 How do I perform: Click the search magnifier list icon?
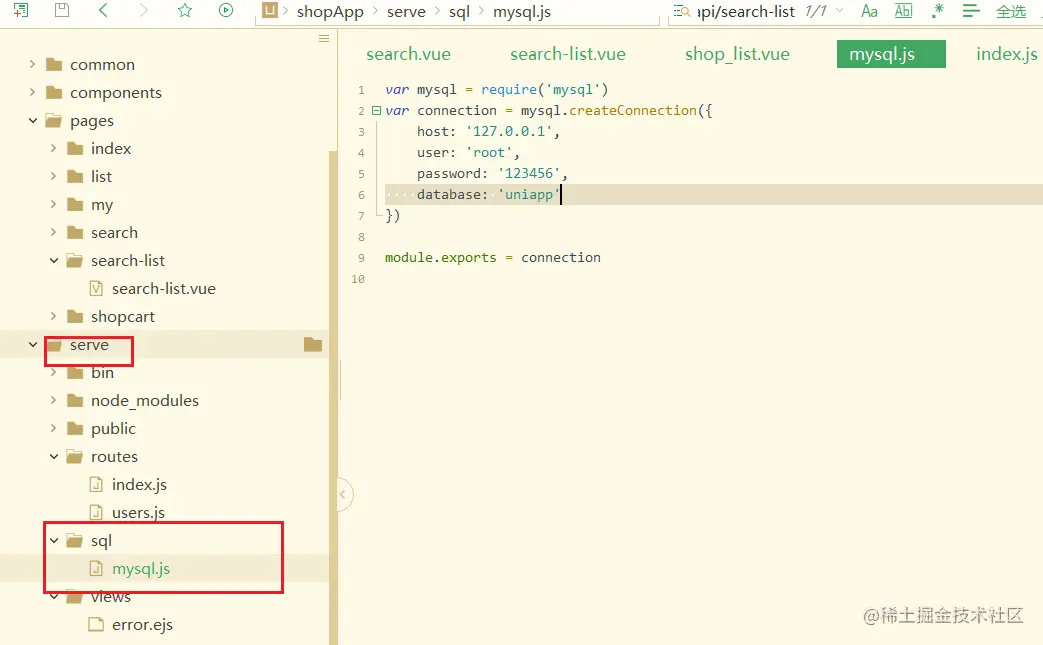coord(681,11)
